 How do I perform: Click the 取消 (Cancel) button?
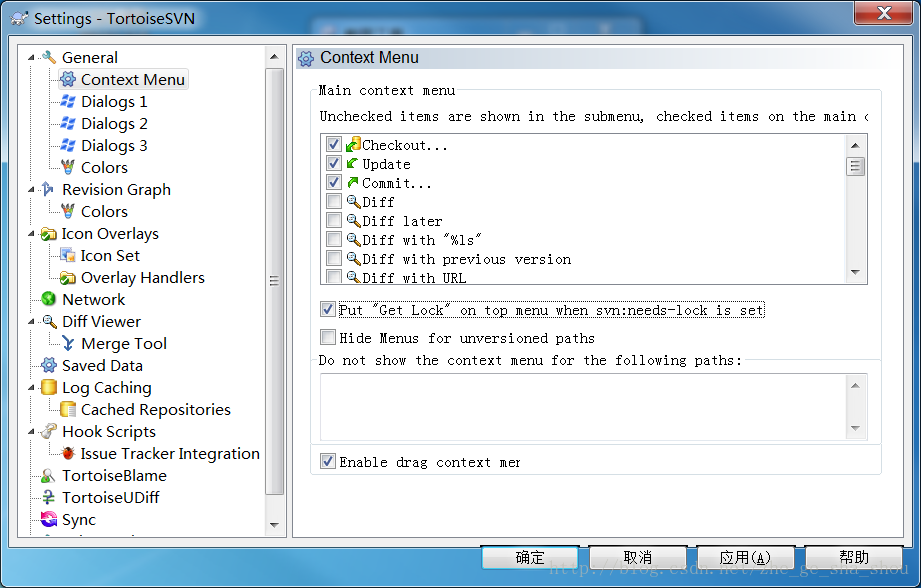[x=638, y=557]
